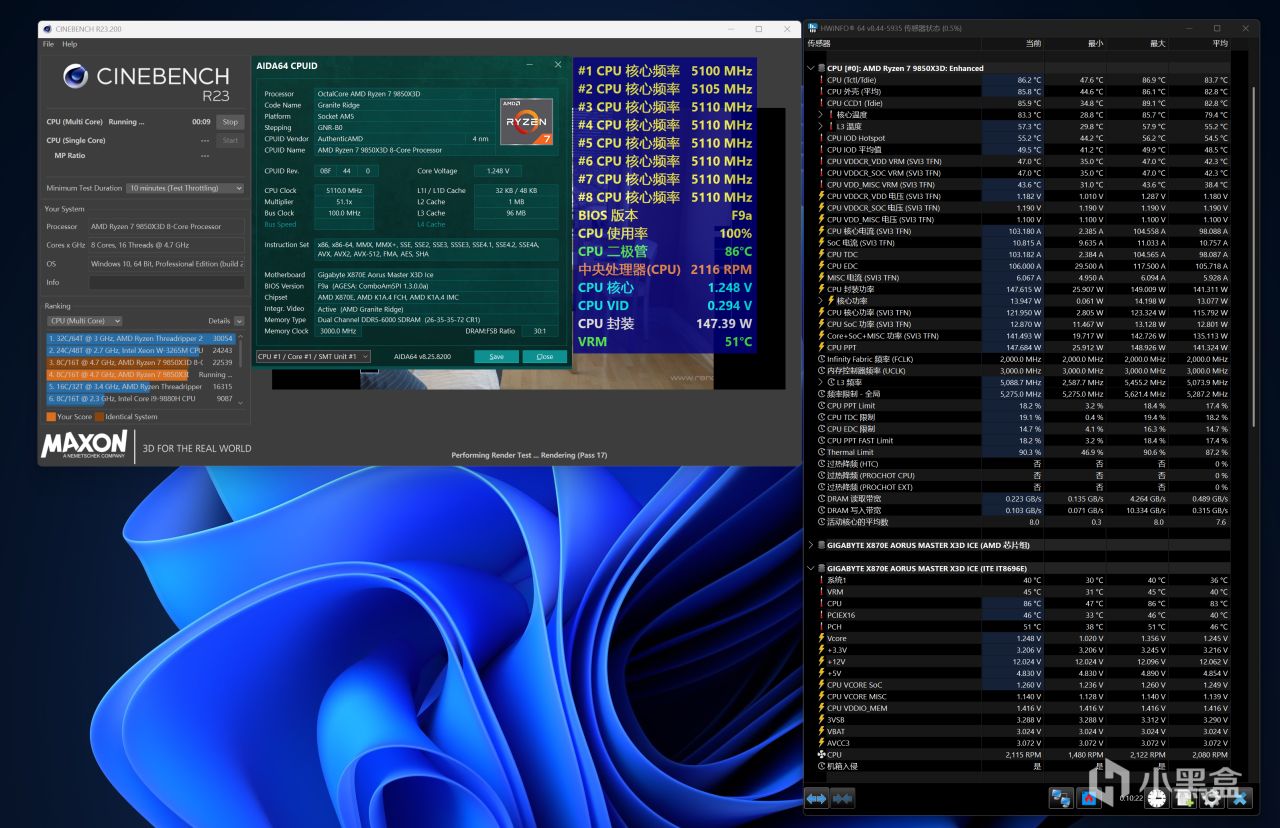Screen dimensions: 1280x828
Task: Click the Cinebench Info input field
Action: click(x=166, y=282)
